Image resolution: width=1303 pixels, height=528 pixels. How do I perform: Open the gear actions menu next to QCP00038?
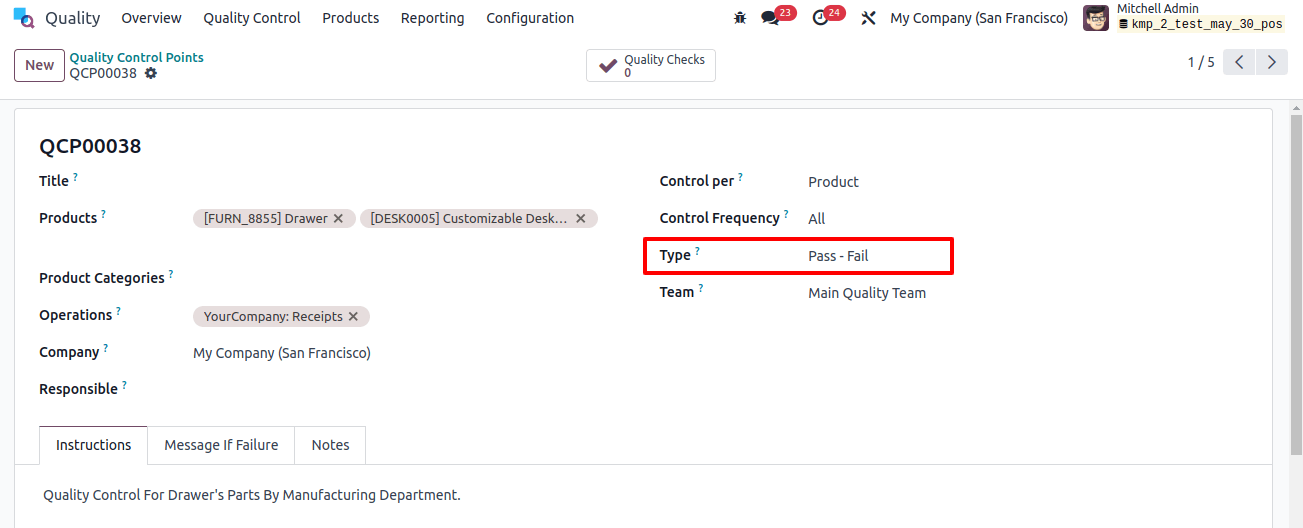coord(151,73)
